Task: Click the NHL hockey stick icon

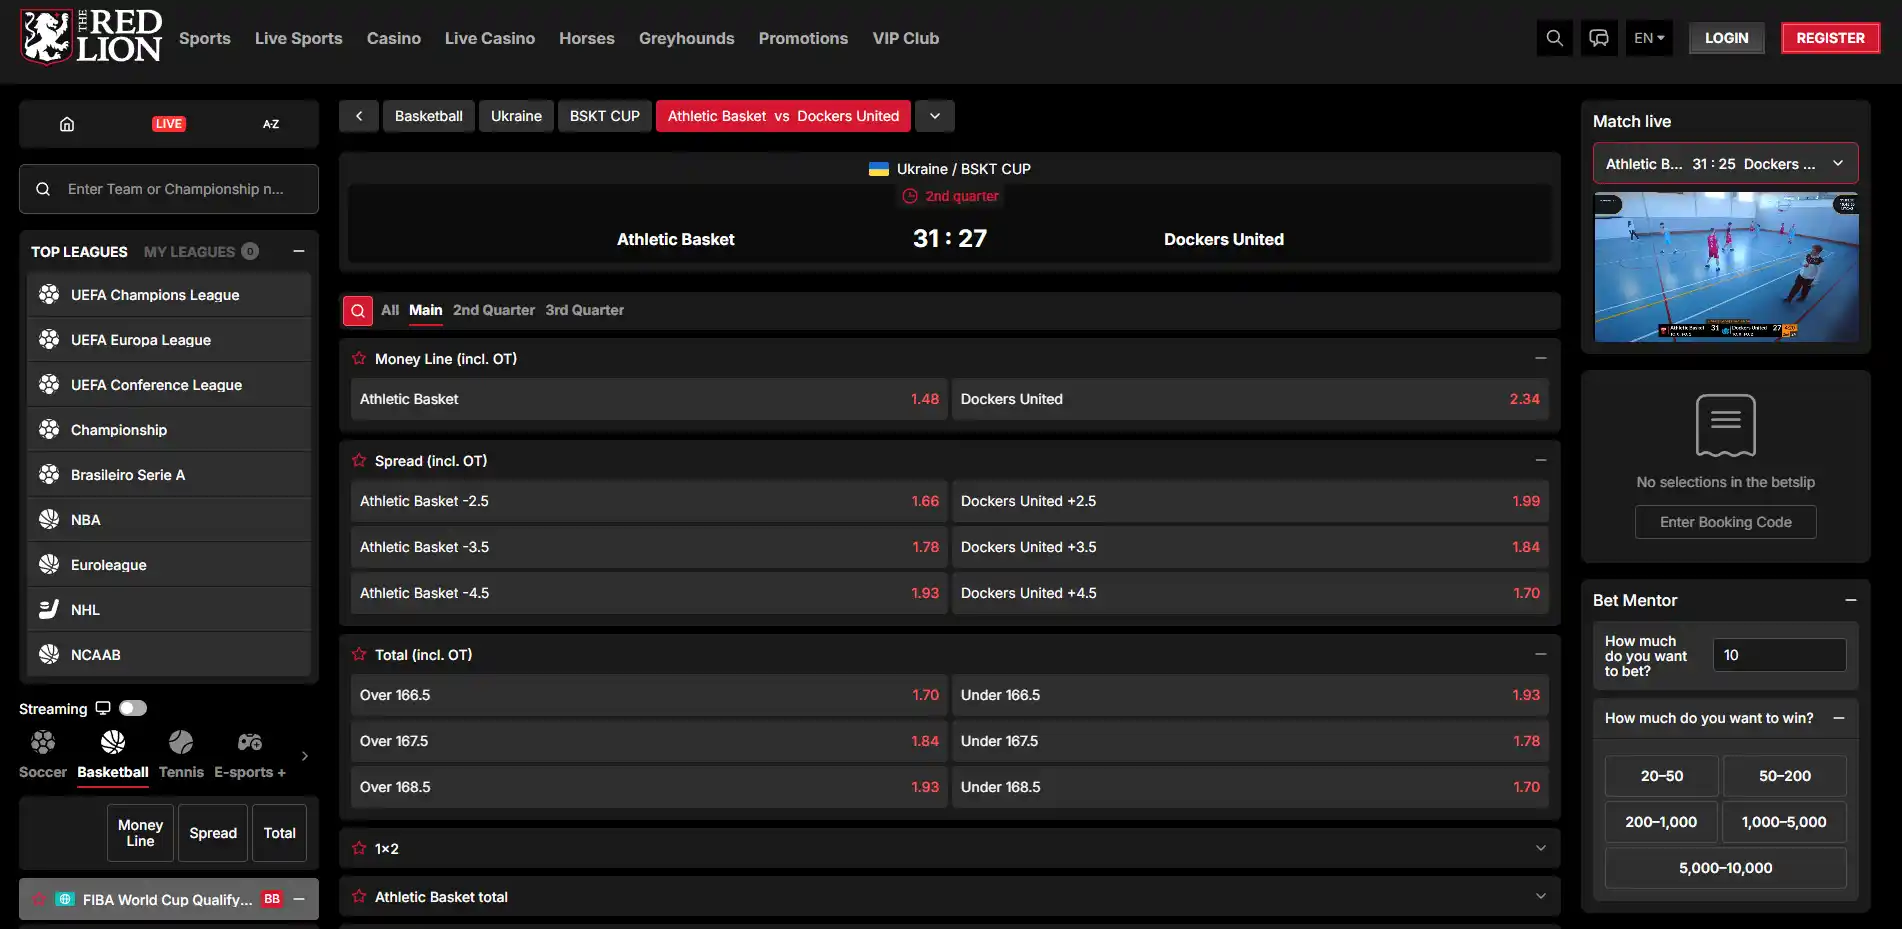Action: tap(49, 609)
